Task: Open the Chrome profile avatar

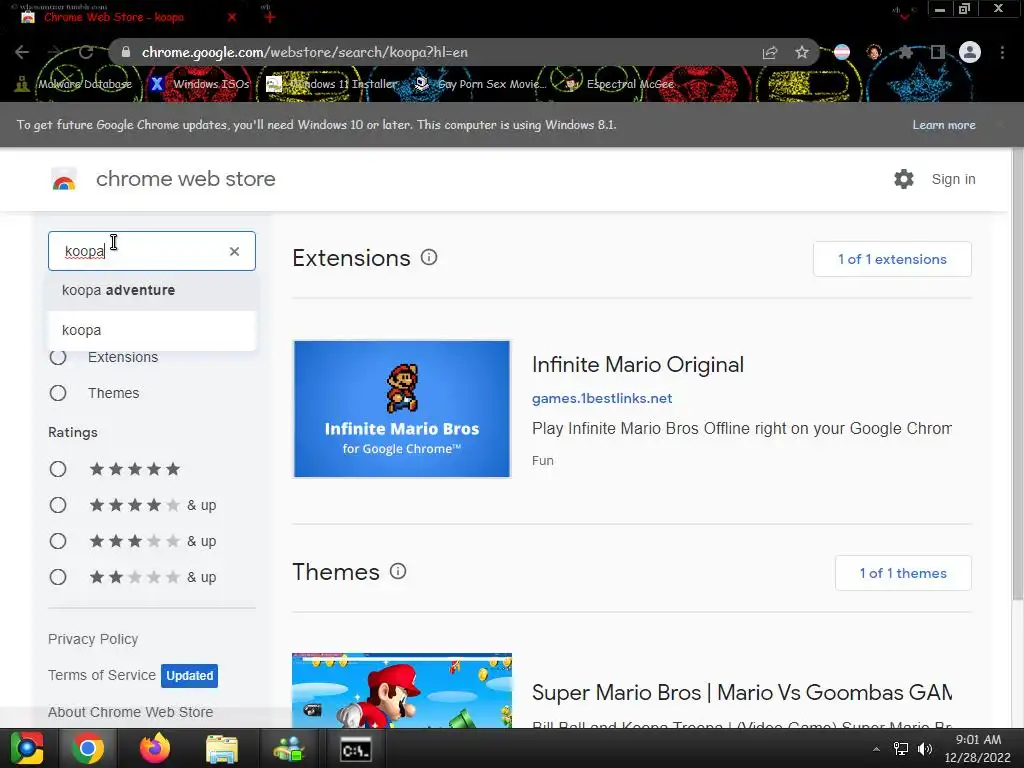Action: pyautogui.click(x=970, y=52)
